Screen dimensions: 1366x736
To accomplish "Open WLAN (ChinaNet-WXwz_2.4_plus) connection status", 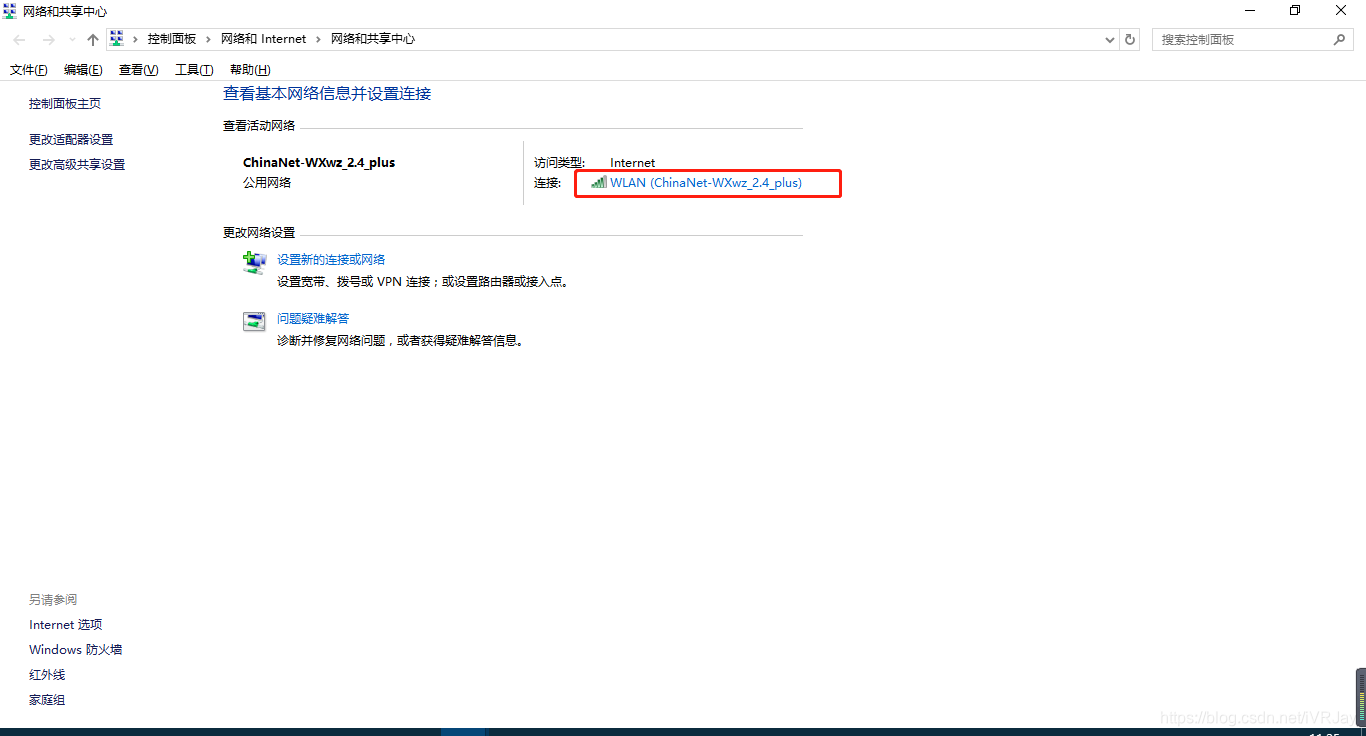I will (706, 183).
